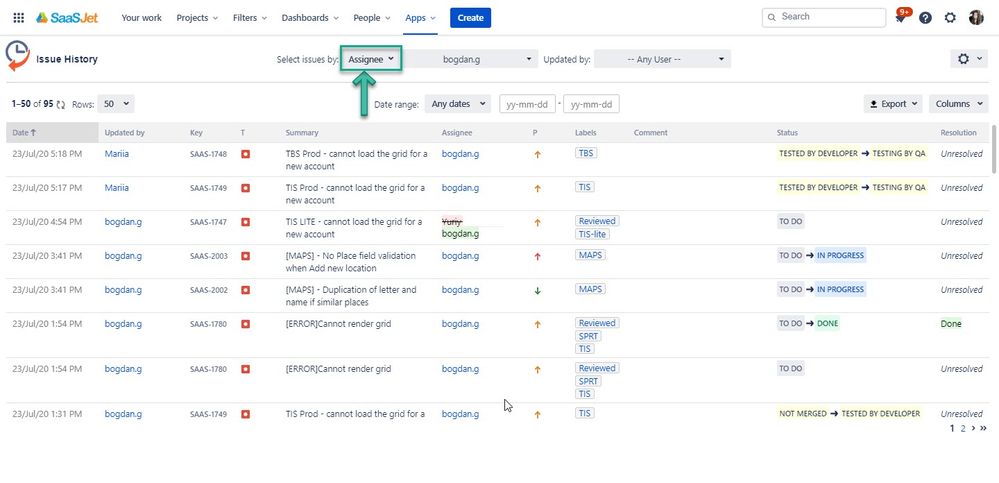Open the notifications bell

pos(901,17)
